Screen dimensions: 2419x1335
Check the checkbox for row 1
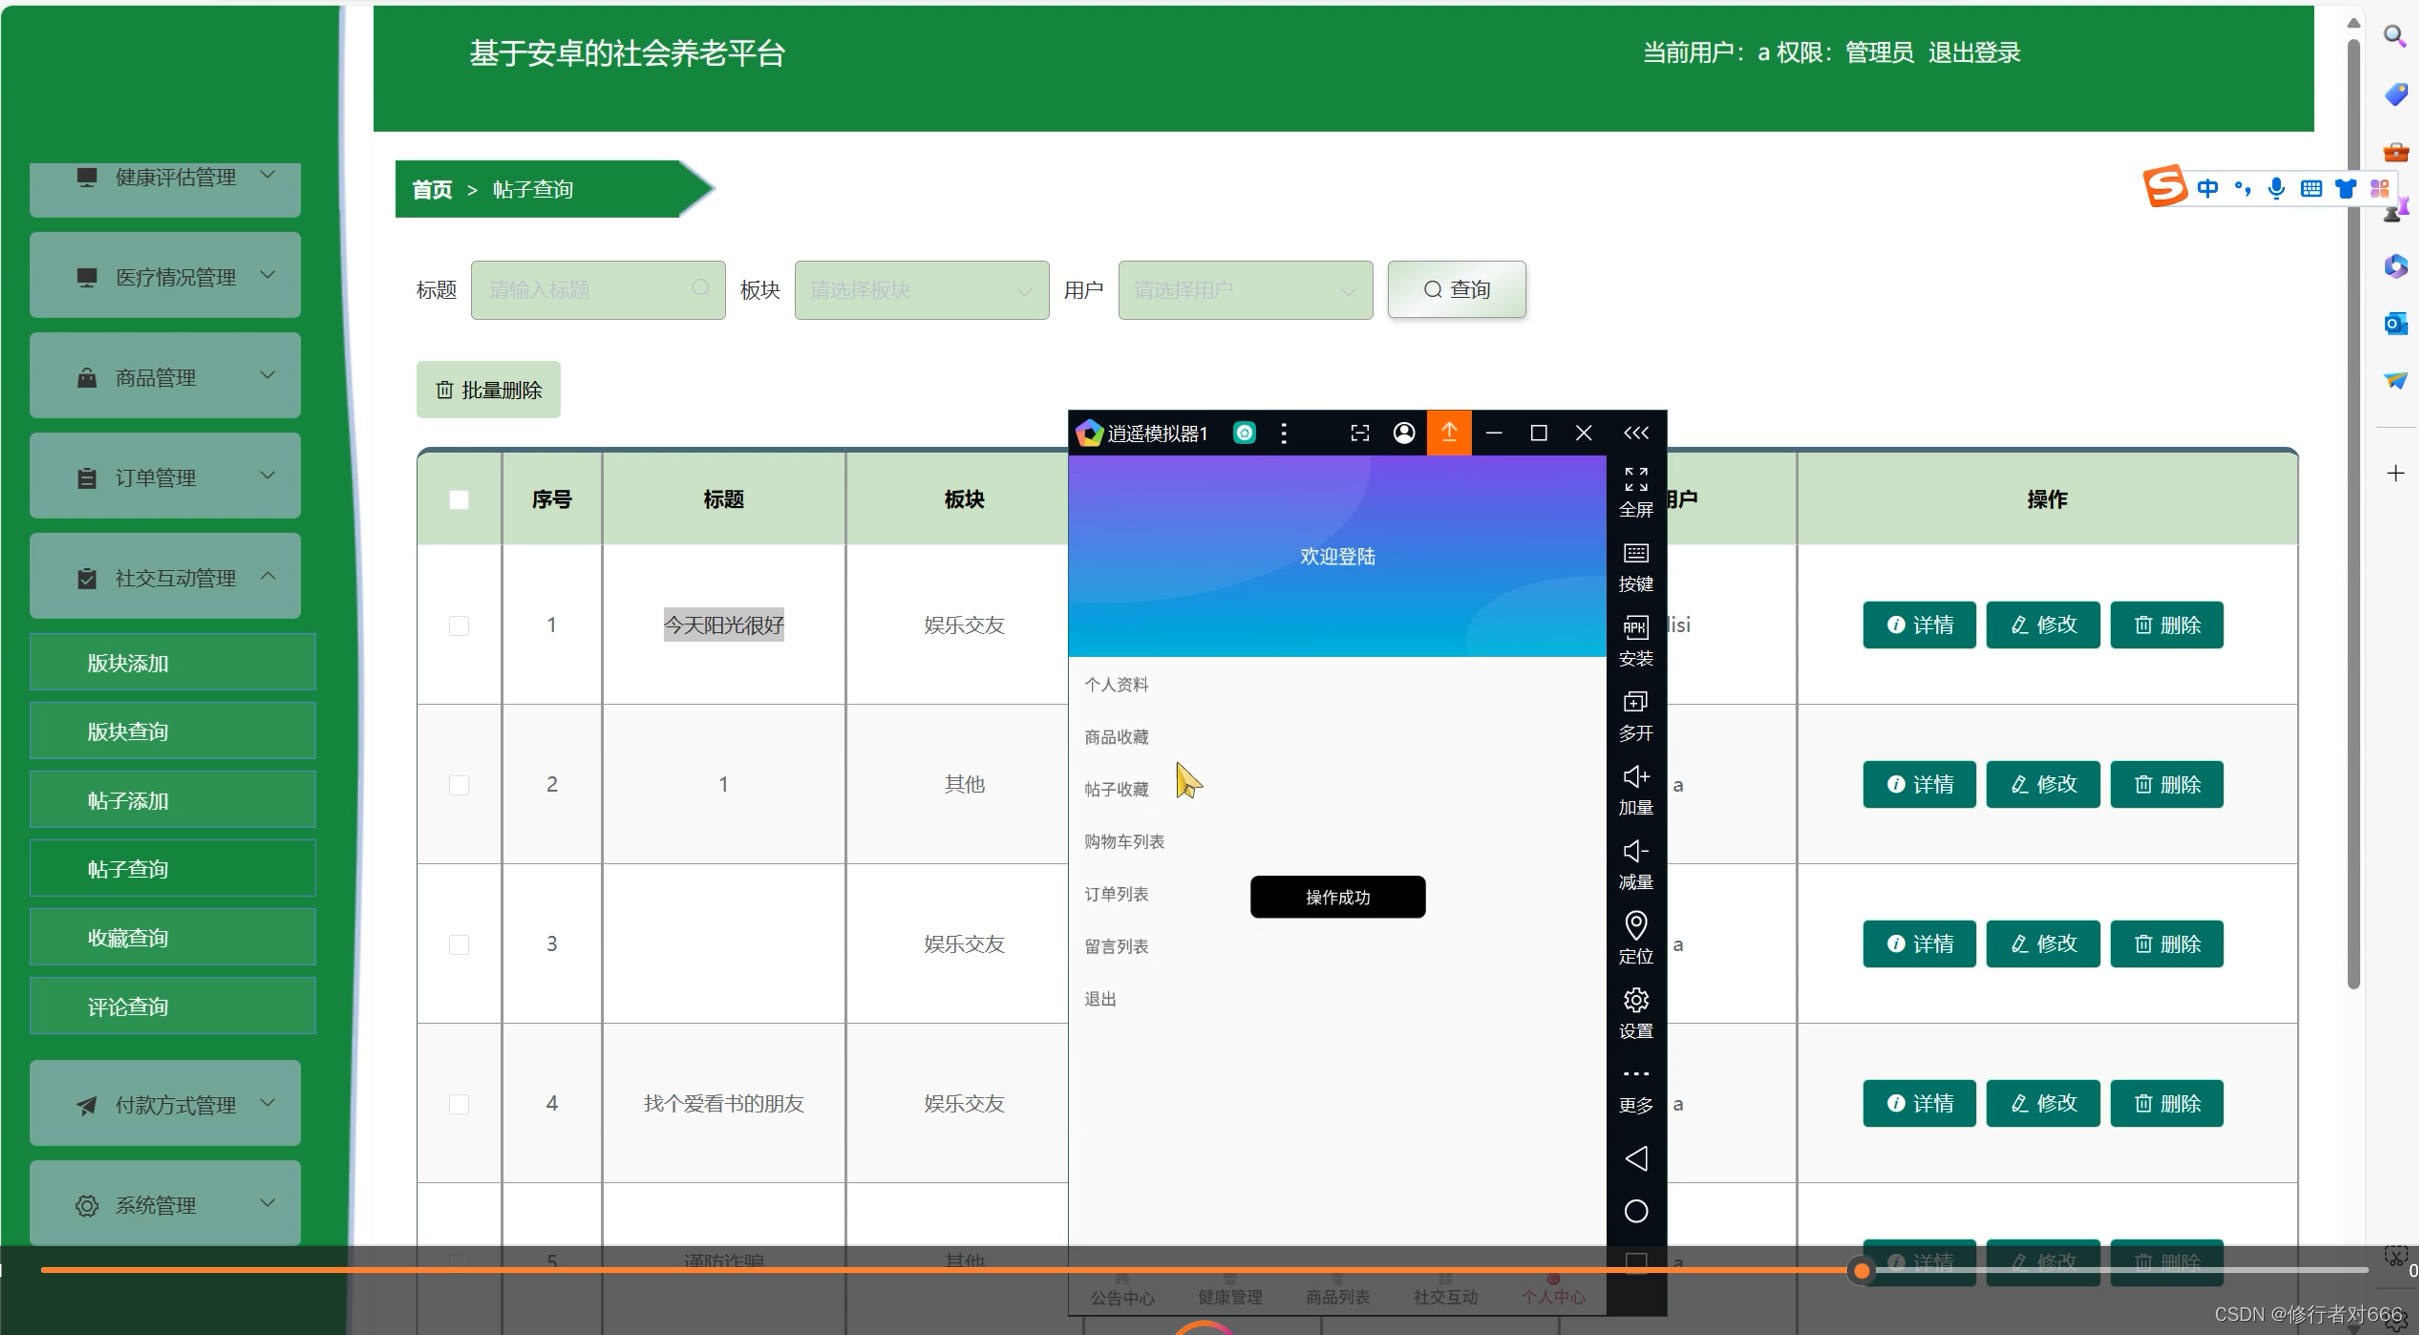(x=459, y=625)
